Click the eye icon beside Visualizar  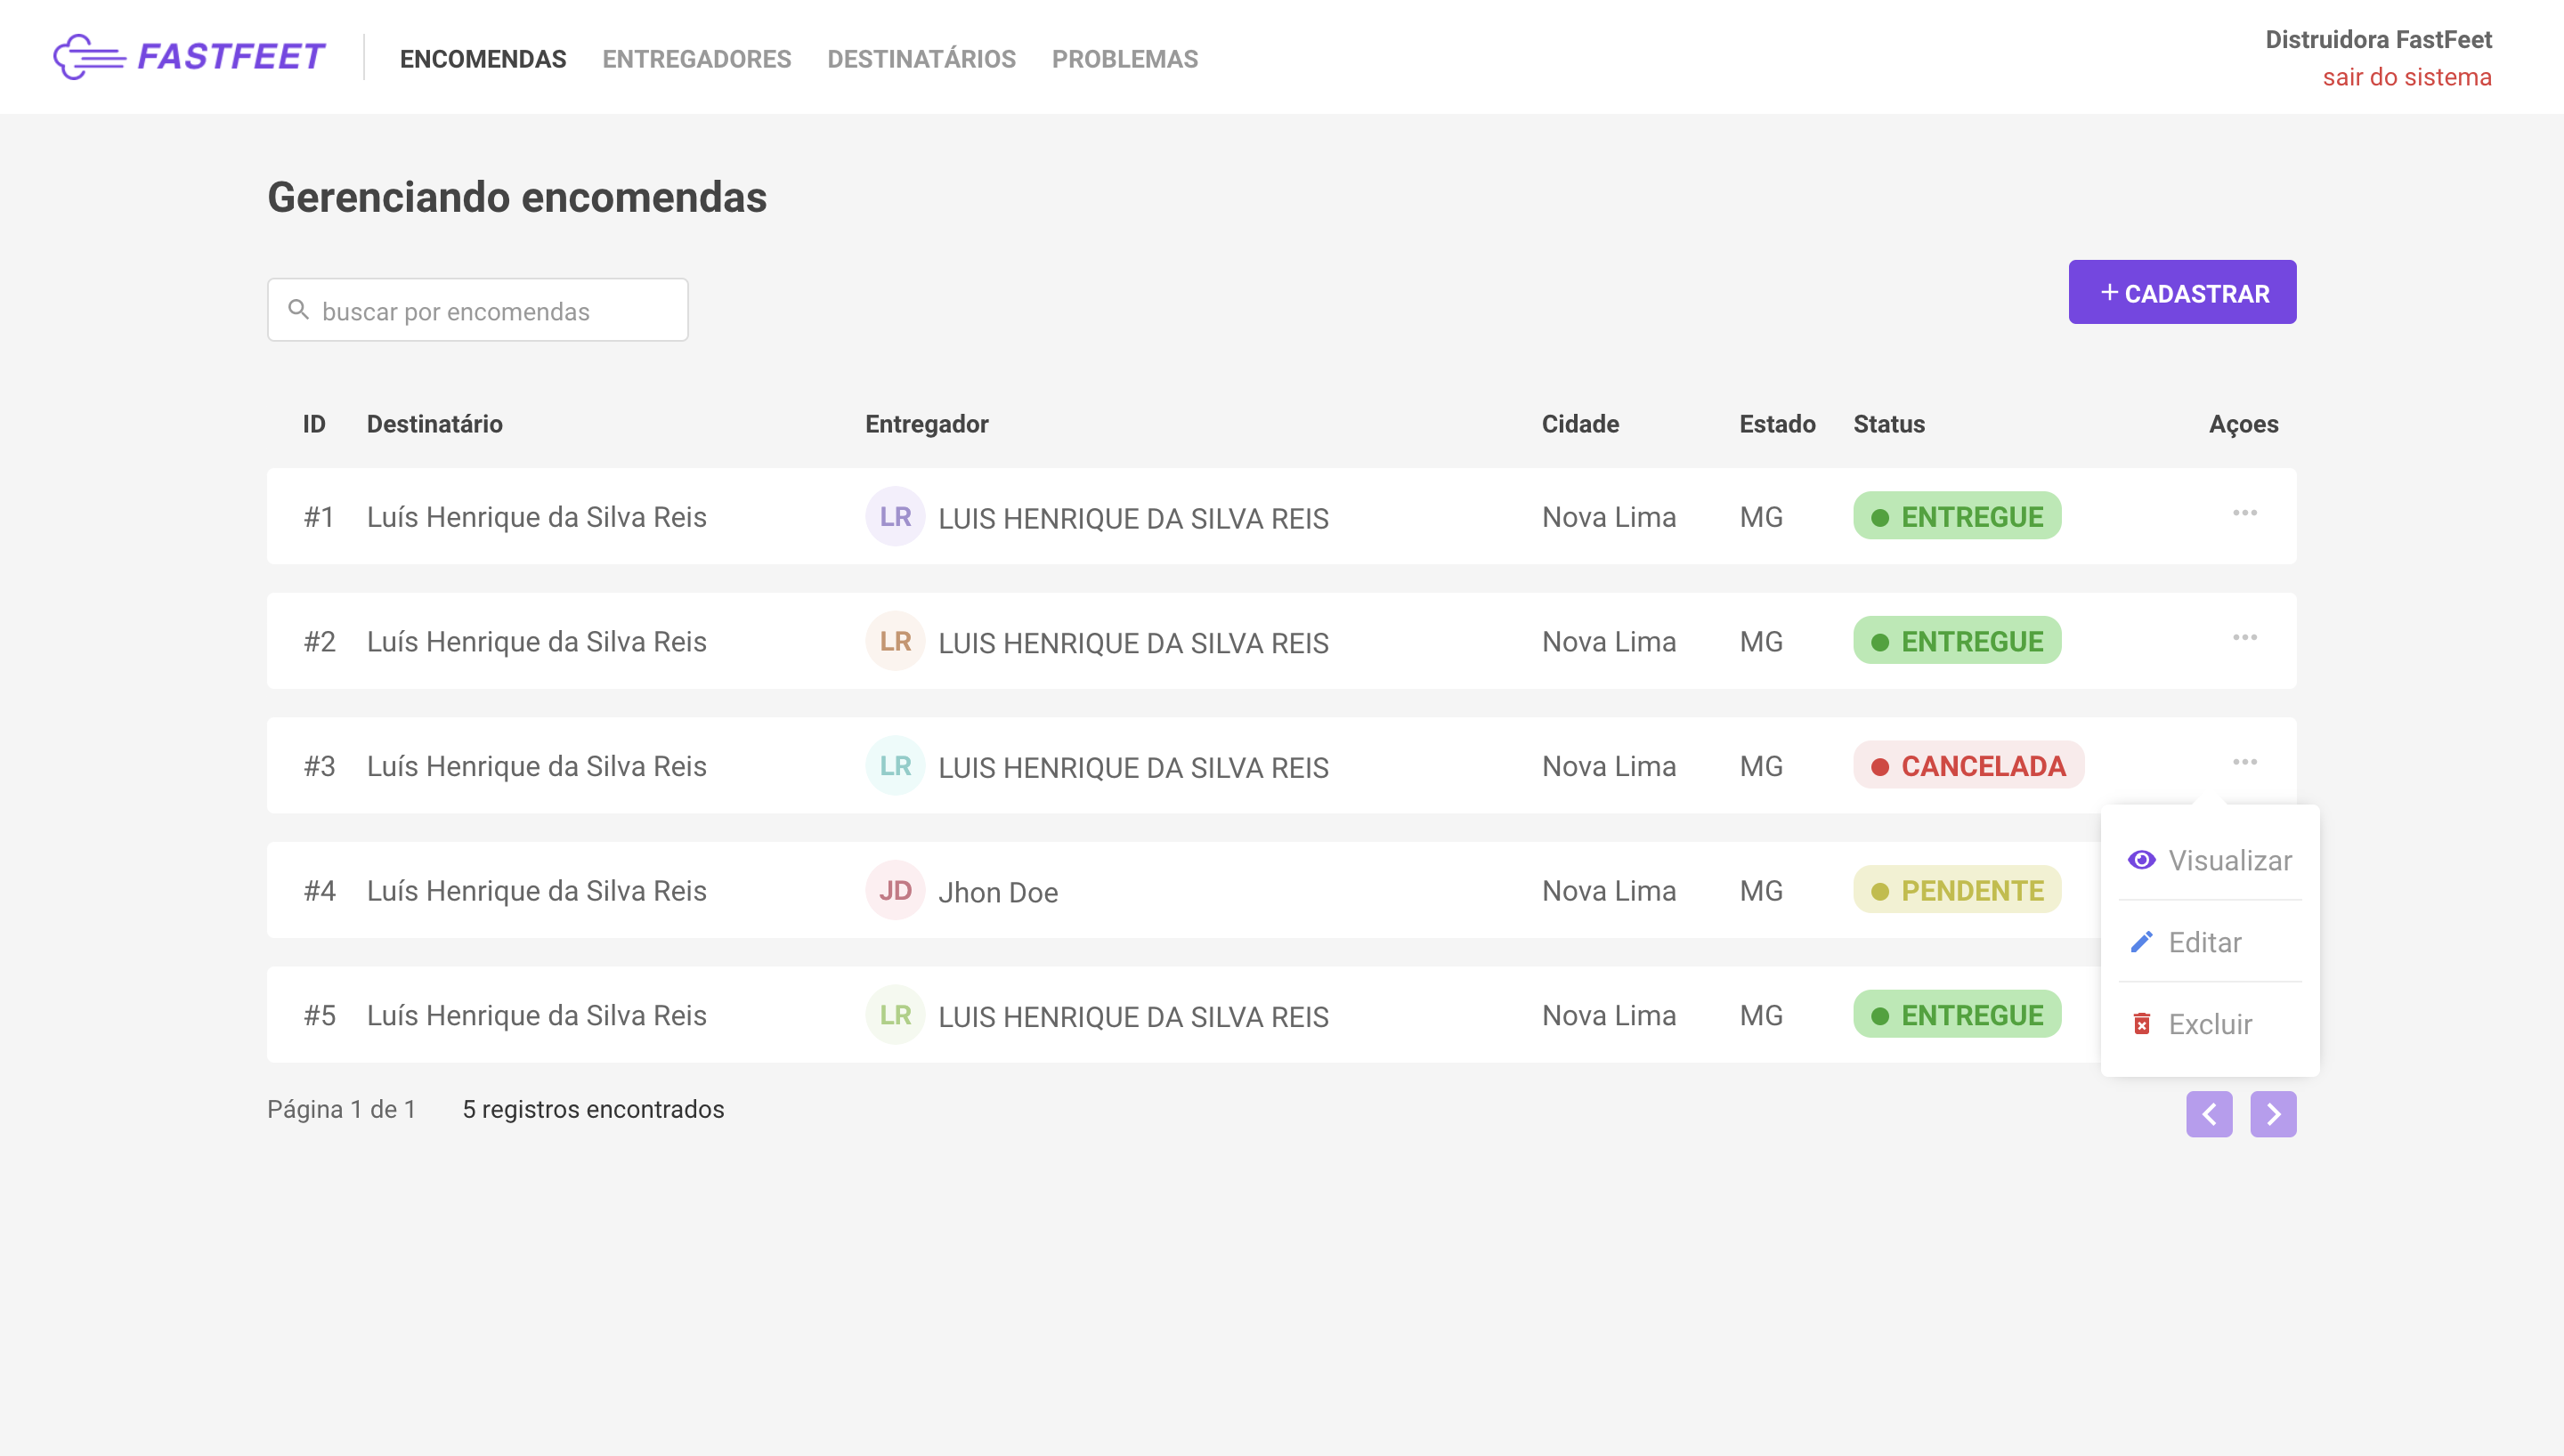click(2141, 860)
